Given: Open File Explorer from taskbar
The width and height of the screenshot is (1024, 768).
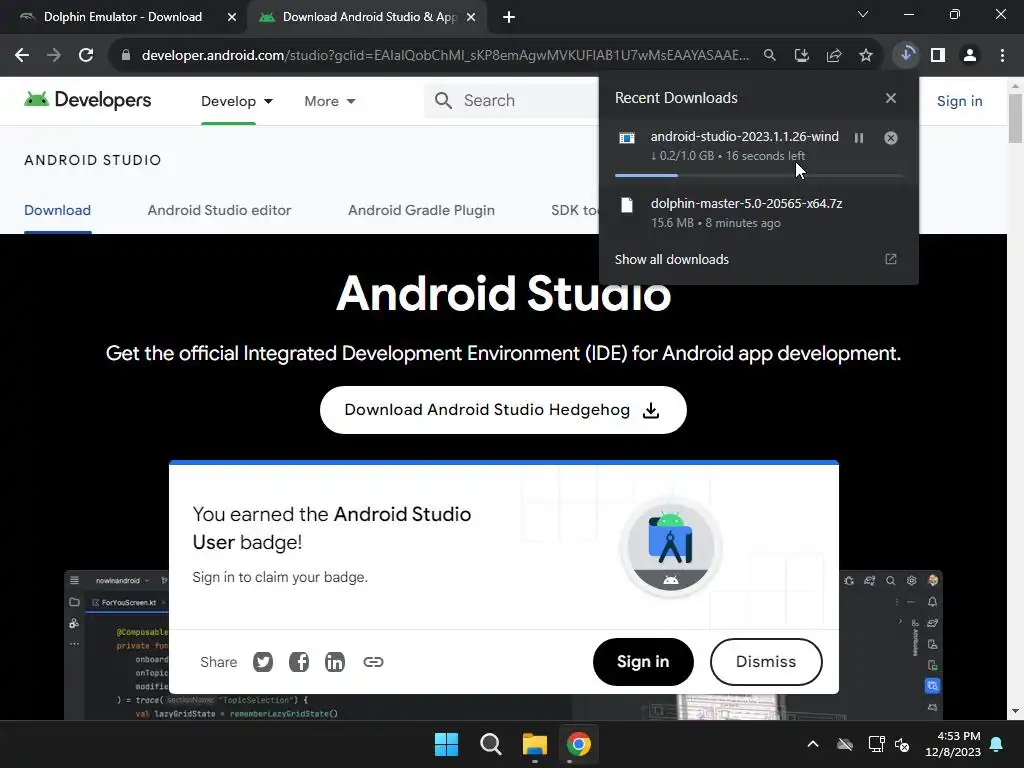Looking at the screenshot, I should [x=534, y=744].
